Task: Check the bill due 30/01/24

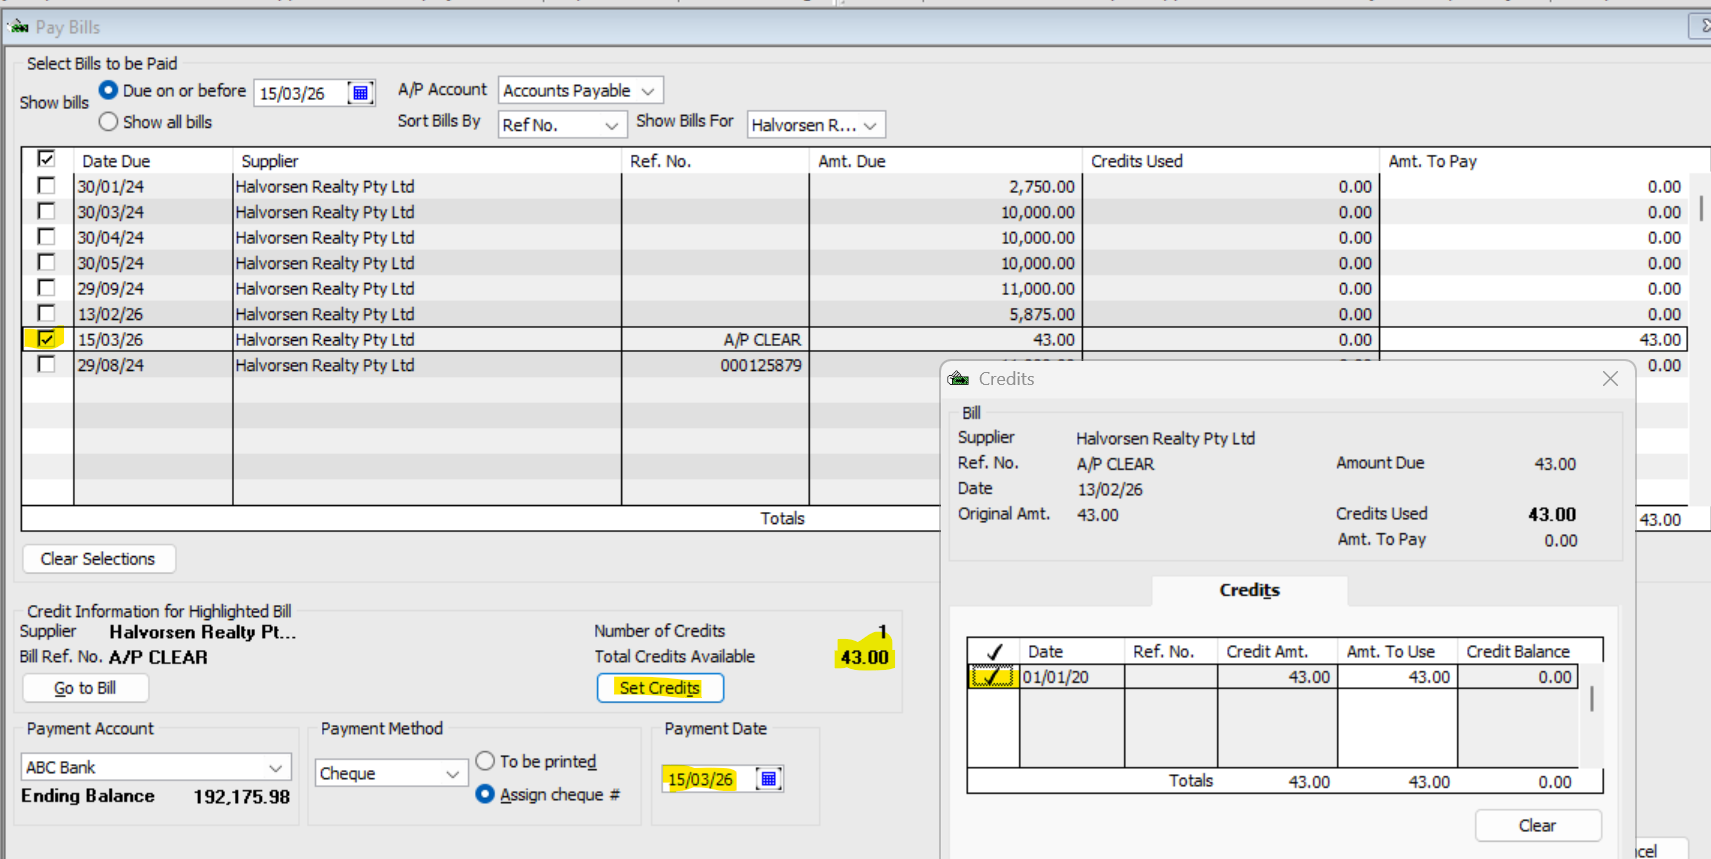Action: click(x=46, y=186)
